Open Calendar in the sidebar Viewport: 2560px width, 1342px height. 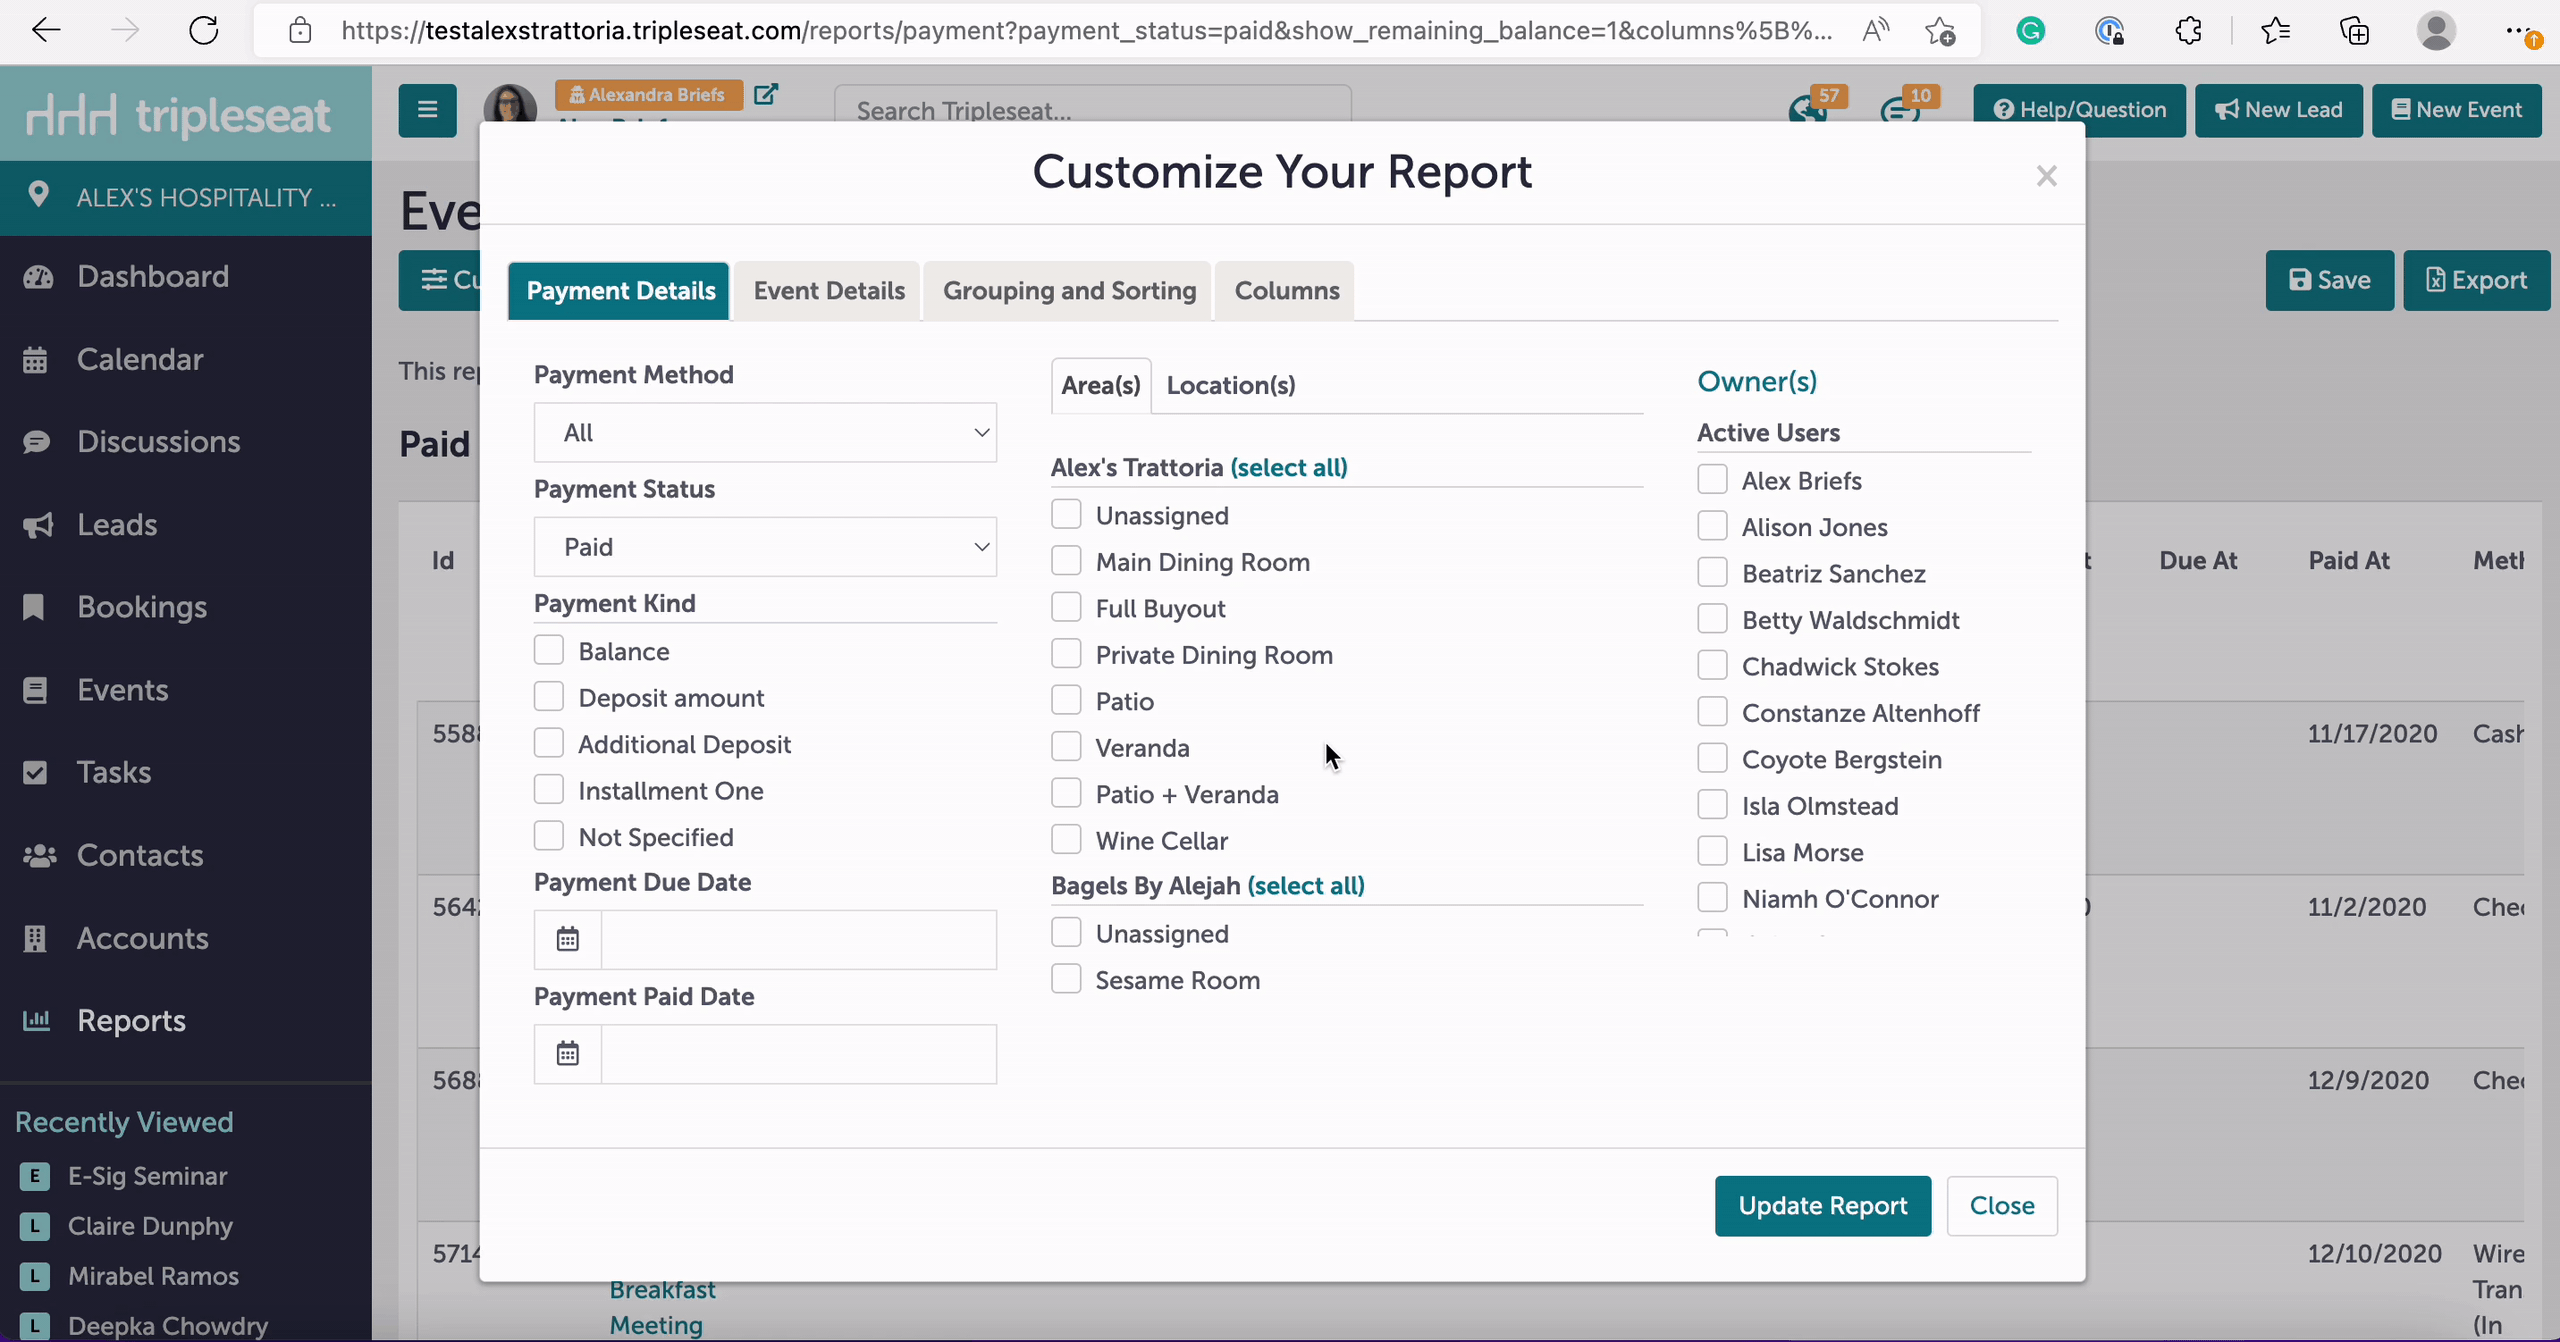coord(140,359)
